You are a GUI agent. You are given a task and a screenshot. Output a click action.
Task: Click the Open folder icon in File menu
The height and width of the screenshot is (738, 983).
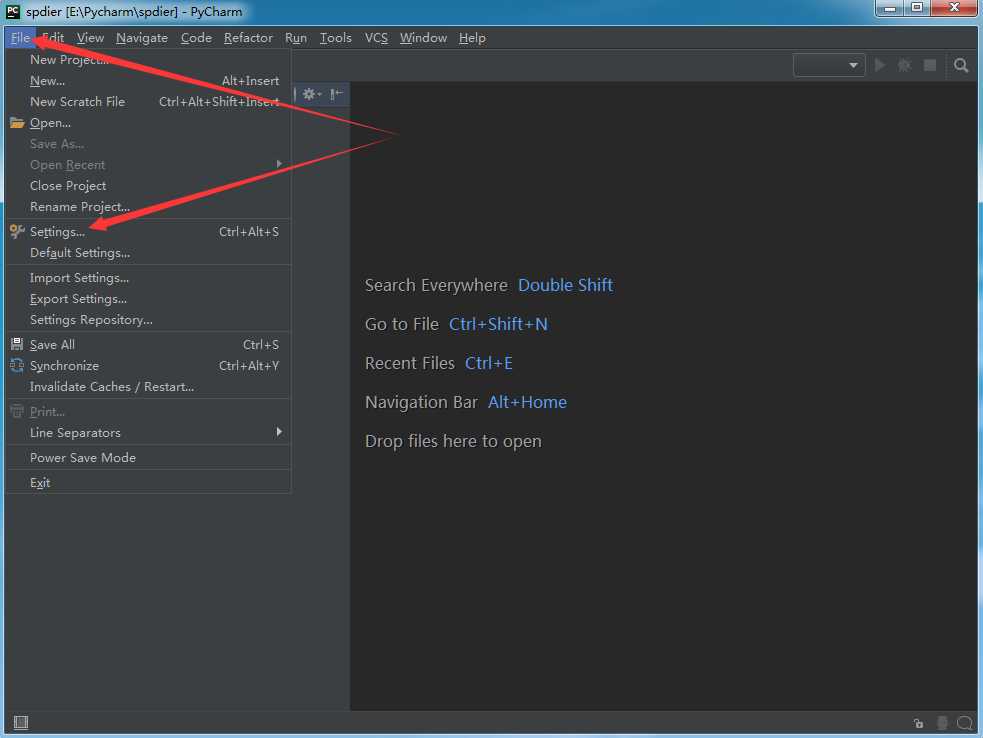[x=17, y=123]
